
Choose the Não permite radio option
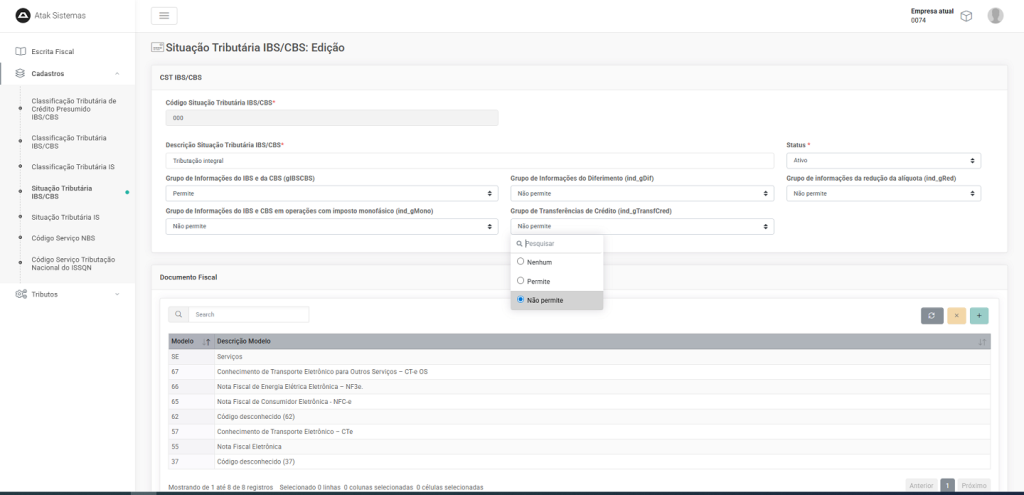(521, 300)
